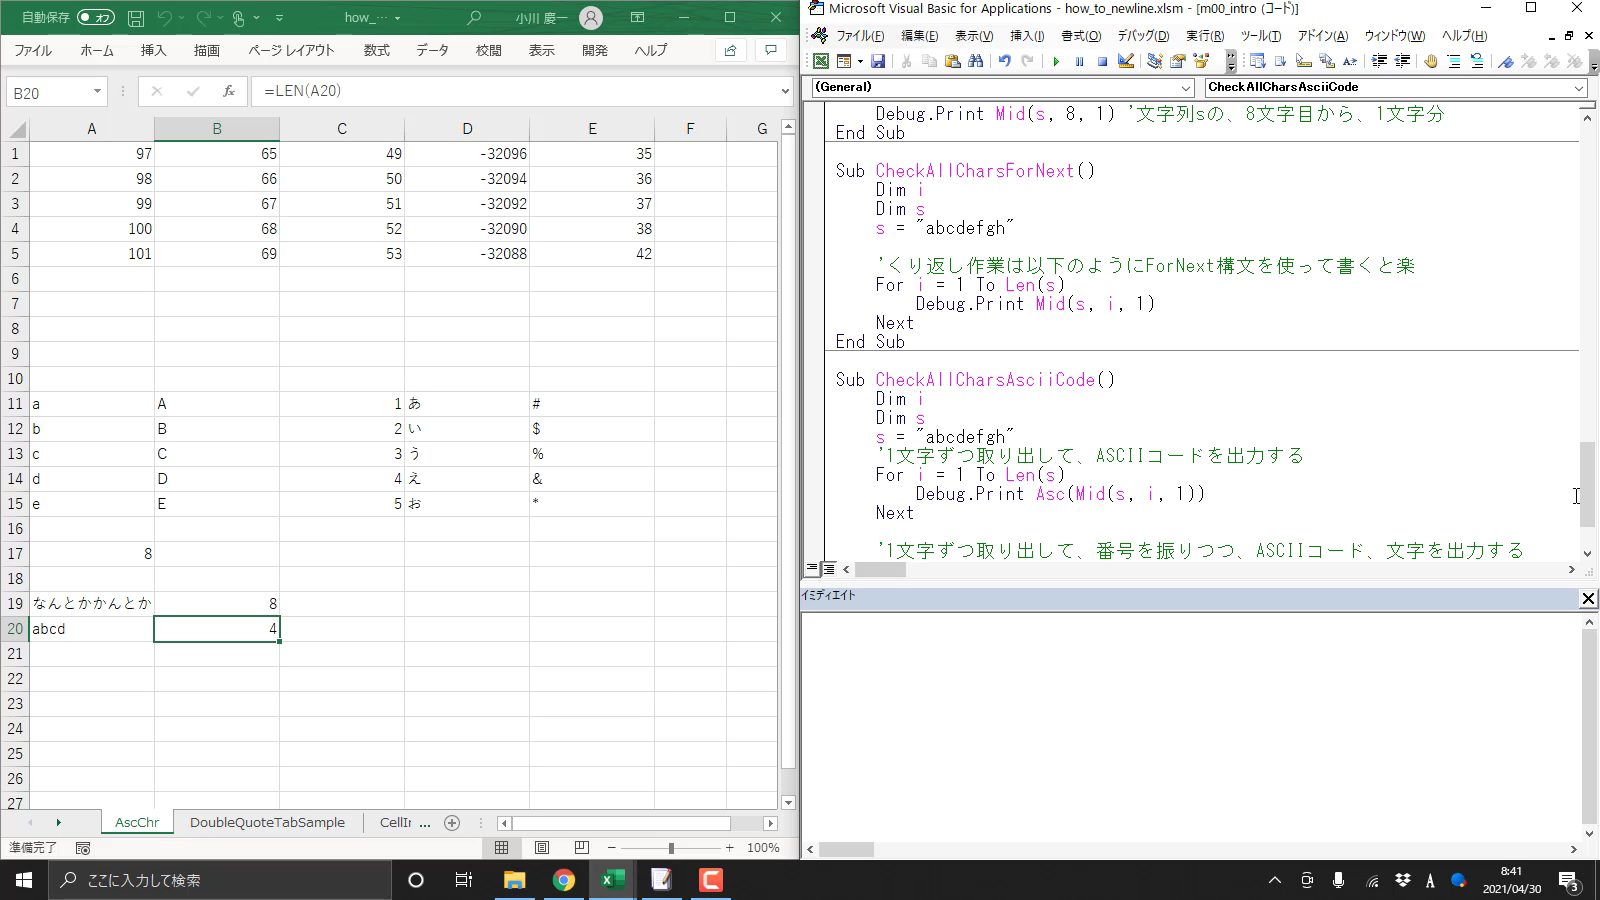Image resolution: width=1600 pixels, height=900 pixels.
Task: Click the Find binoculars icon in VBA
Action: 976,62
